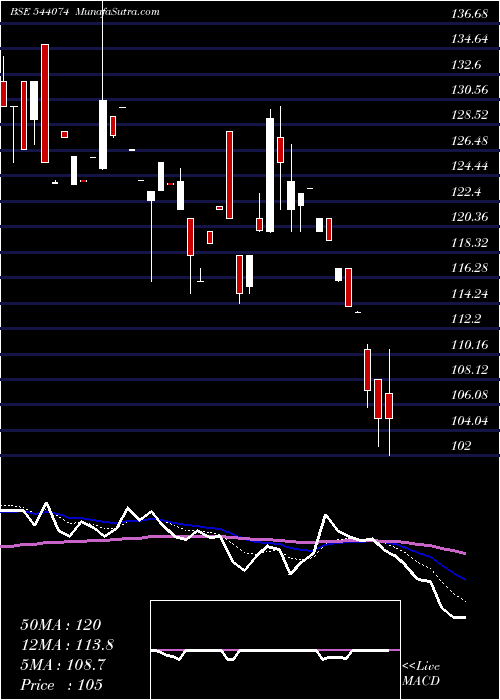Click the MunafaSutra.com title text
Screen dimensions: 500x700
(117, 12)
